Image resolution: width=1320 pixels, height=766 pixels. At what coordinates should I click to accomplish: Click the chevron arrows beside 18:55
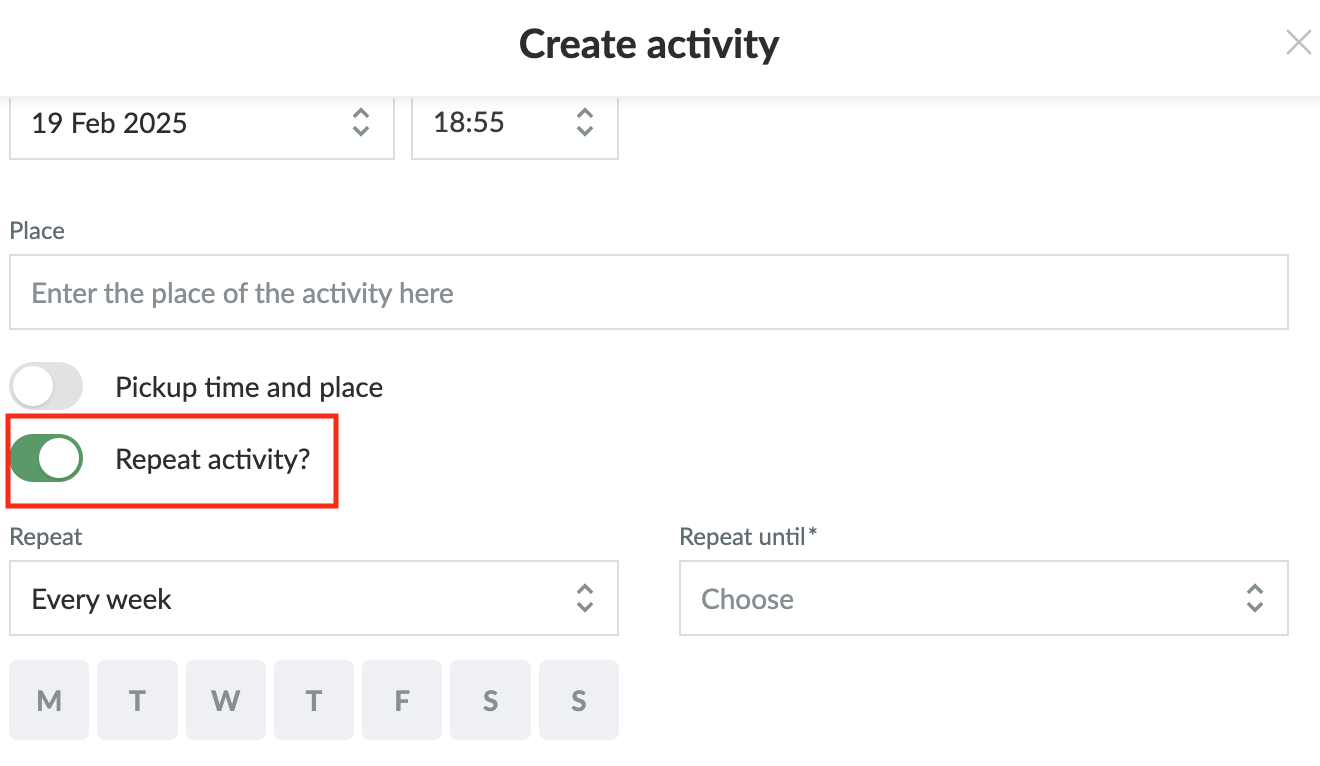[x=585, y=123]
